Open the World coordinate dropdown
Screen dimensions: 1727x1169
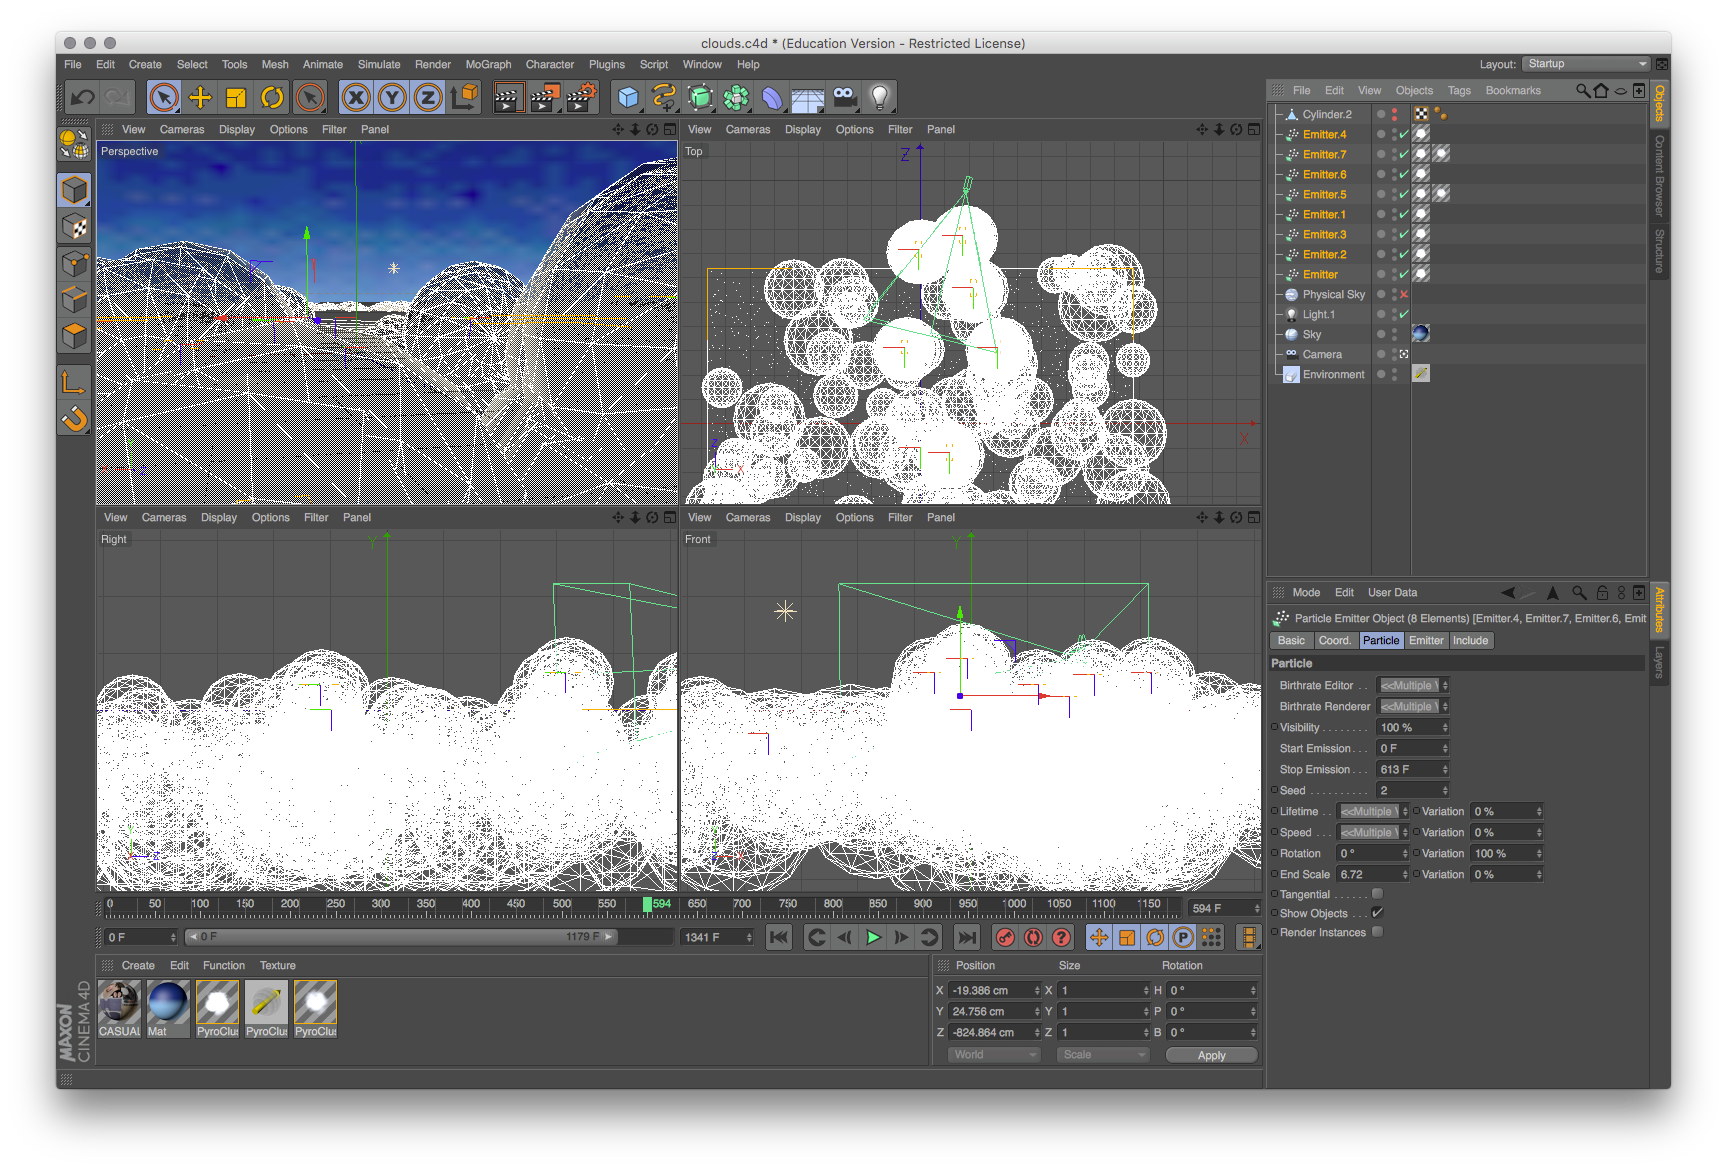coord(993,1055)
